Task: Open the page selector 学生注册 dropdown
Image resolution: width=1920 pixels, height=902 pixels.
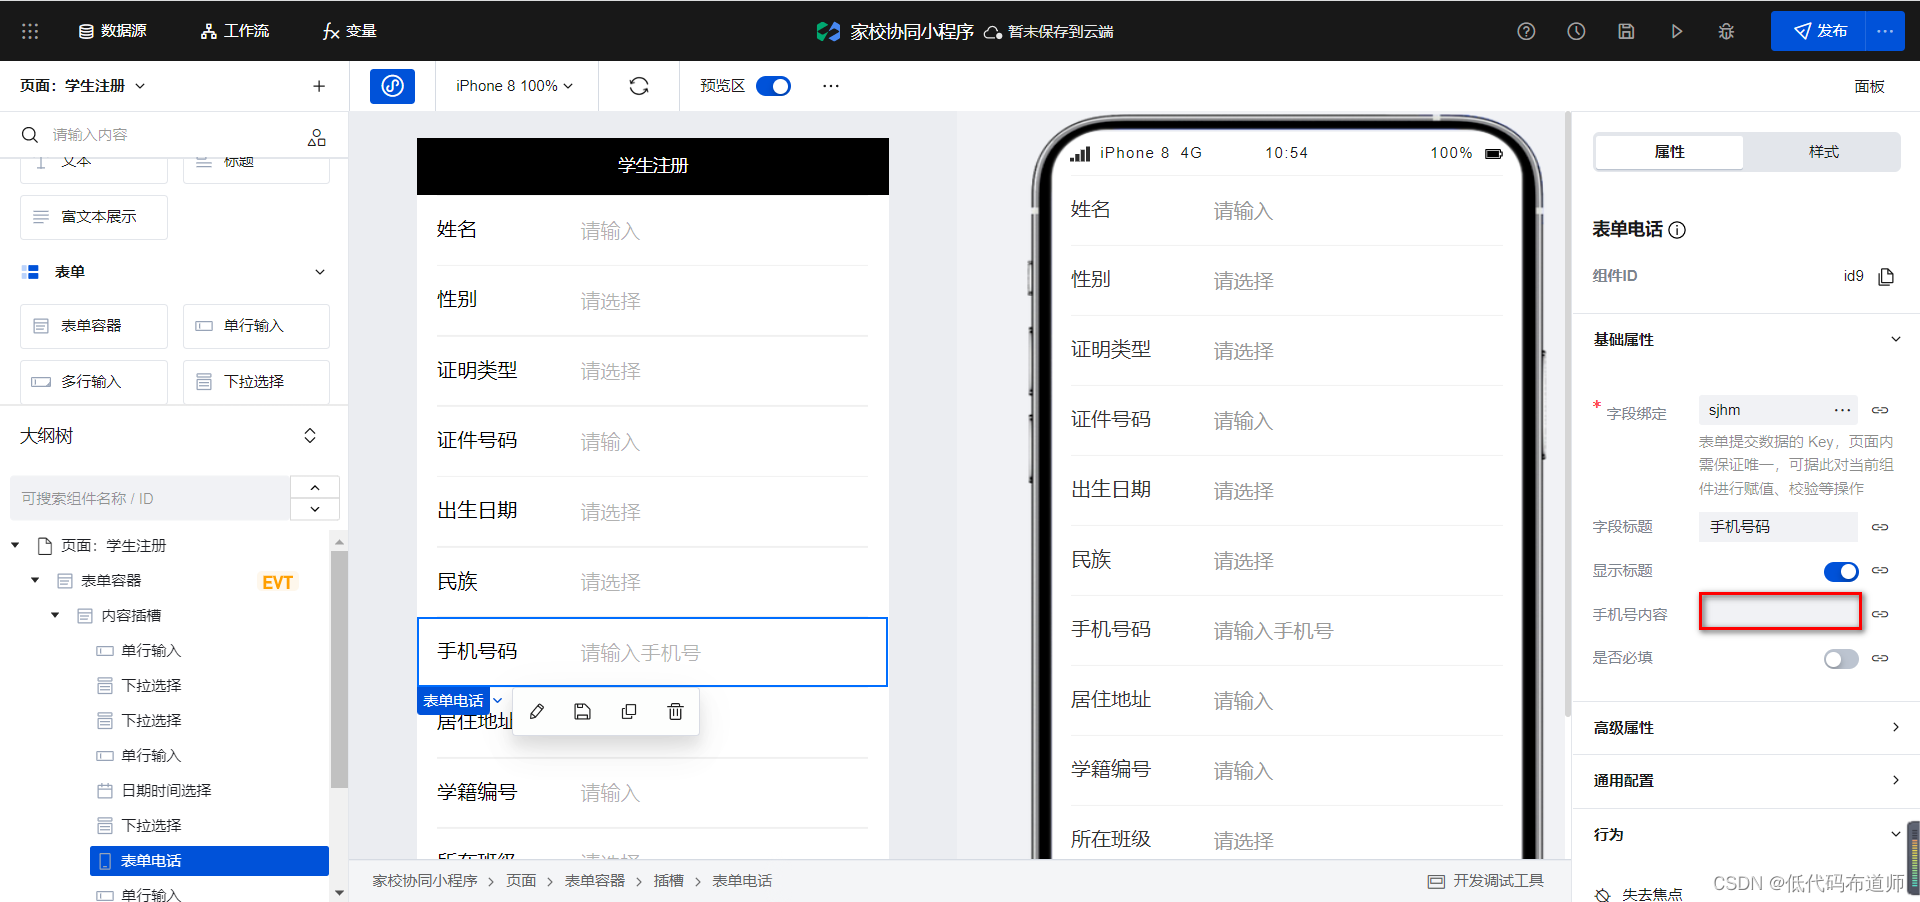Action: (x=83, y=86)
